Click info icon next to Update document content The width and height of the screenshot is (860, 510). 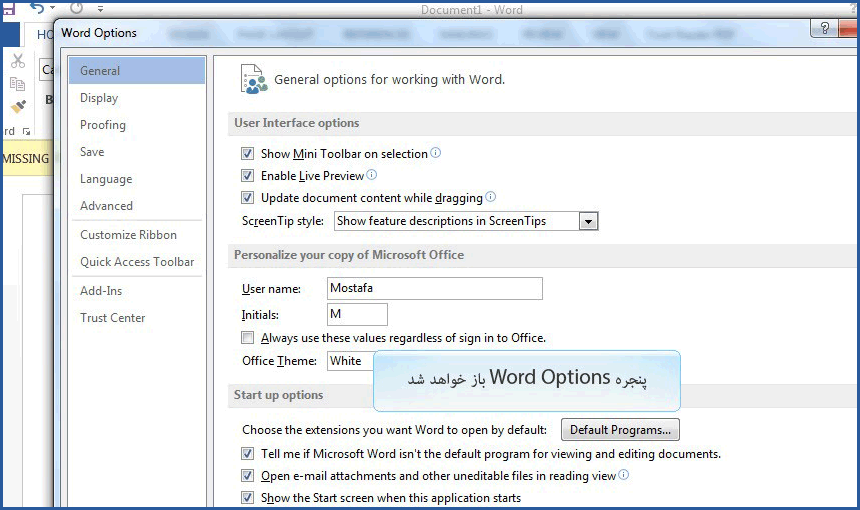tap(491, 196)
